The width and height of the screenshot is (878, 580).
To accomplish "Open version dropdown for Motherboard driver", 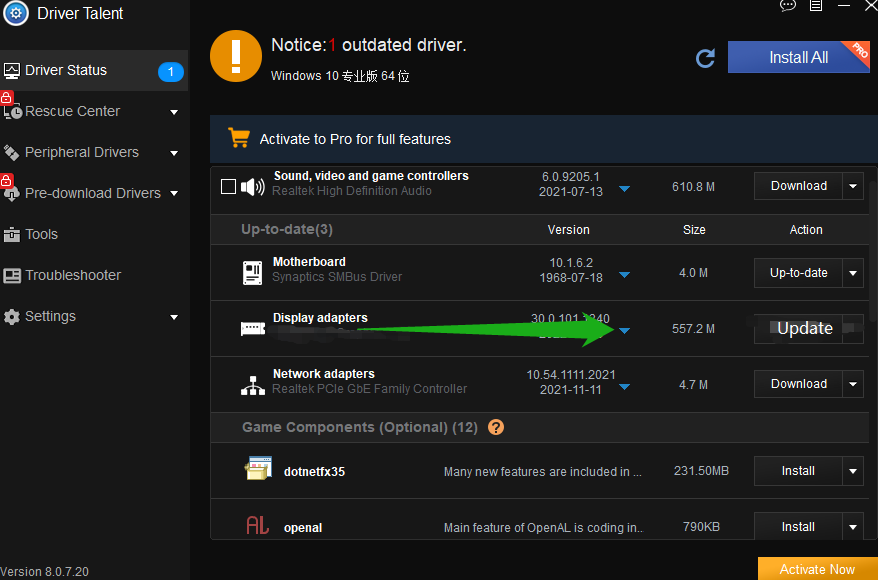I will (624, 275).
